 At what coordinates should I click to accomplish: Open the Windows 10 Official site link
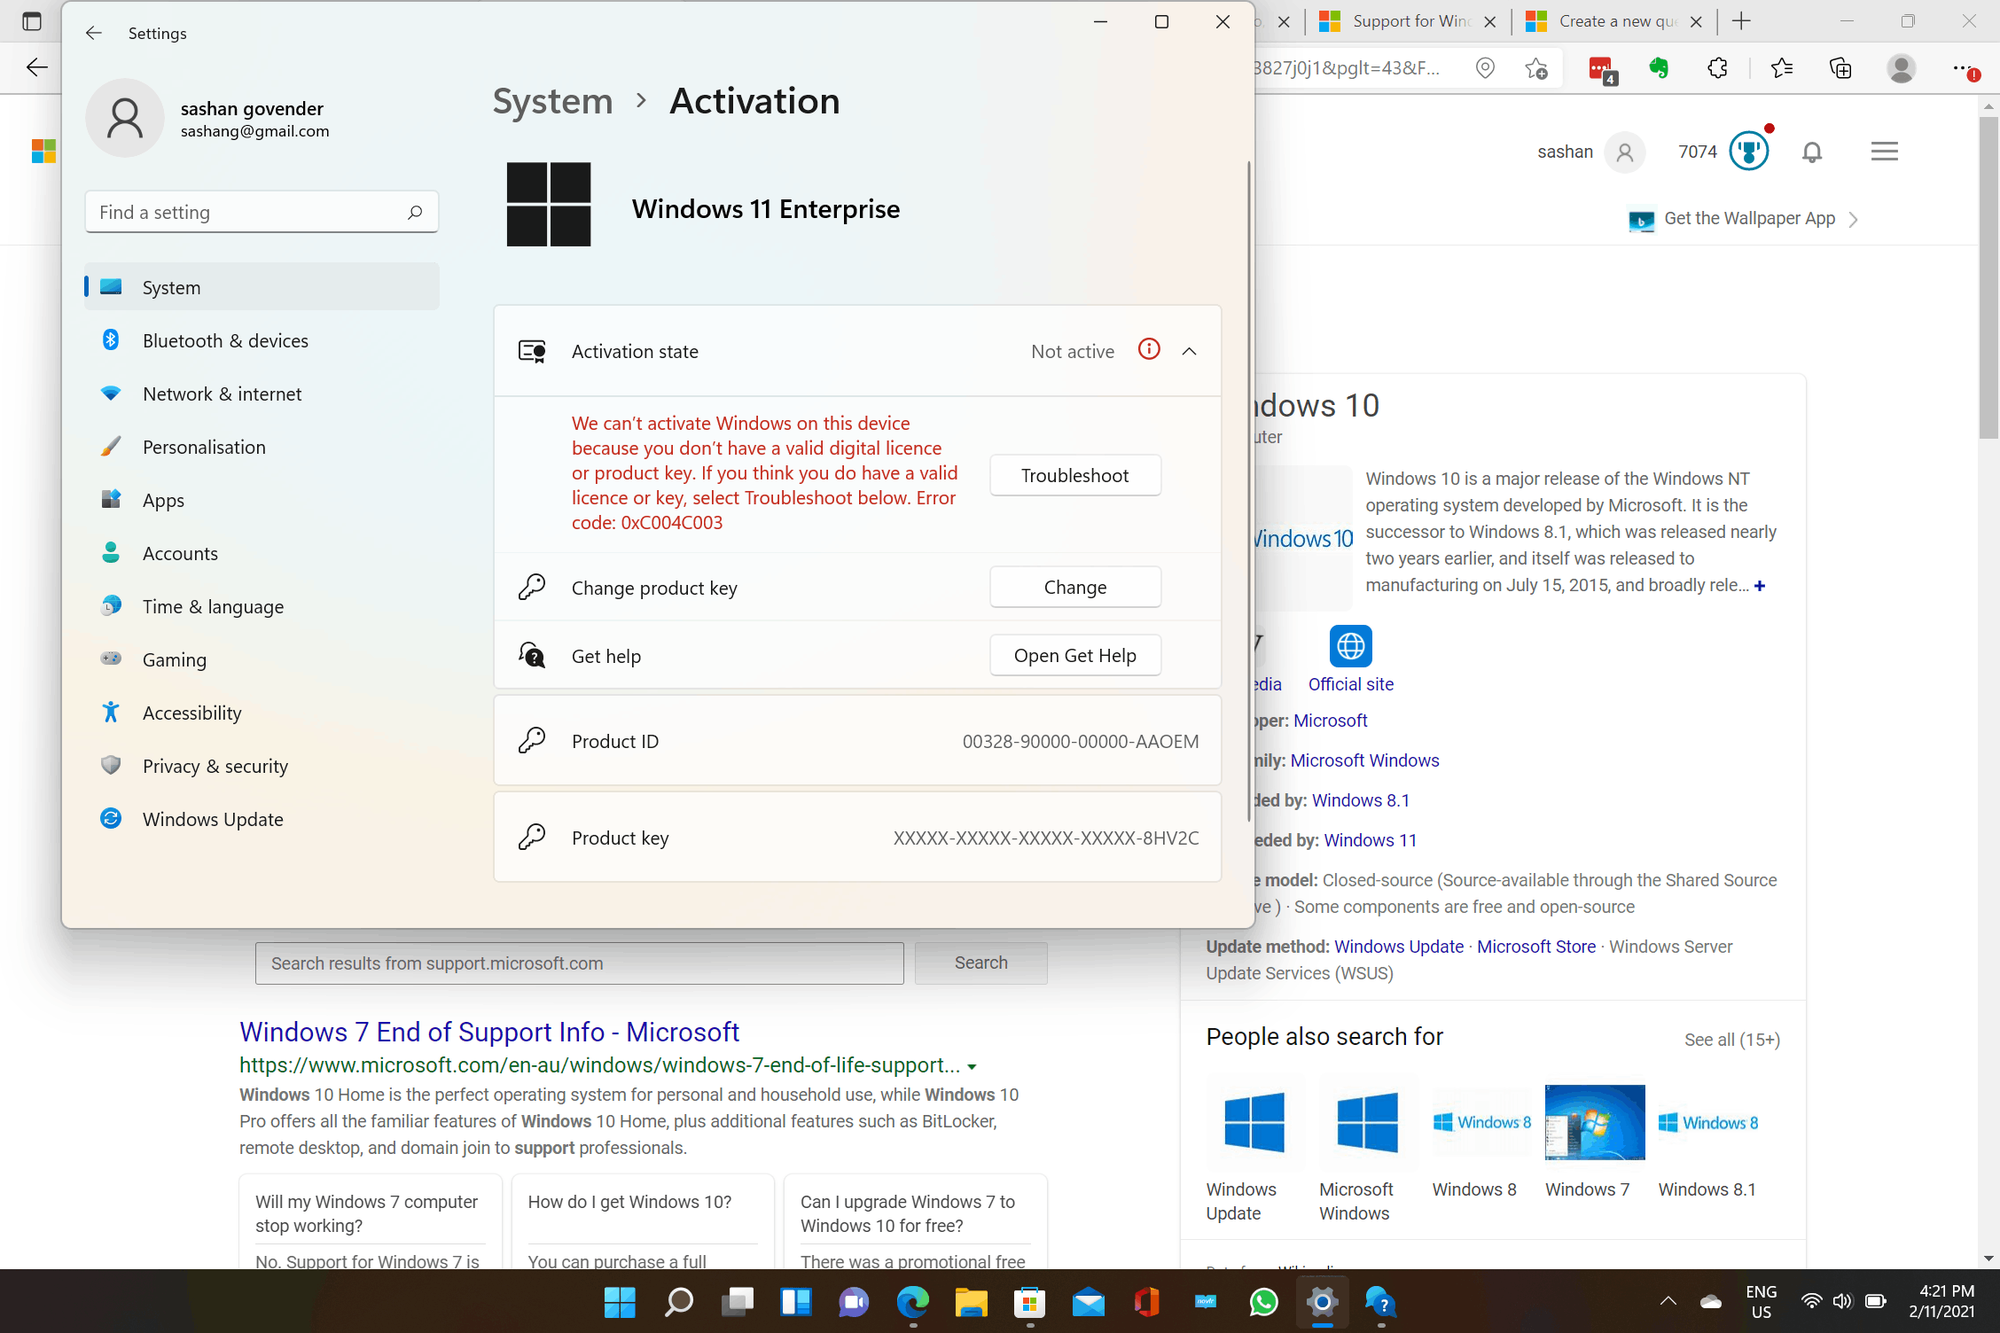click(x=1350, y=684)
